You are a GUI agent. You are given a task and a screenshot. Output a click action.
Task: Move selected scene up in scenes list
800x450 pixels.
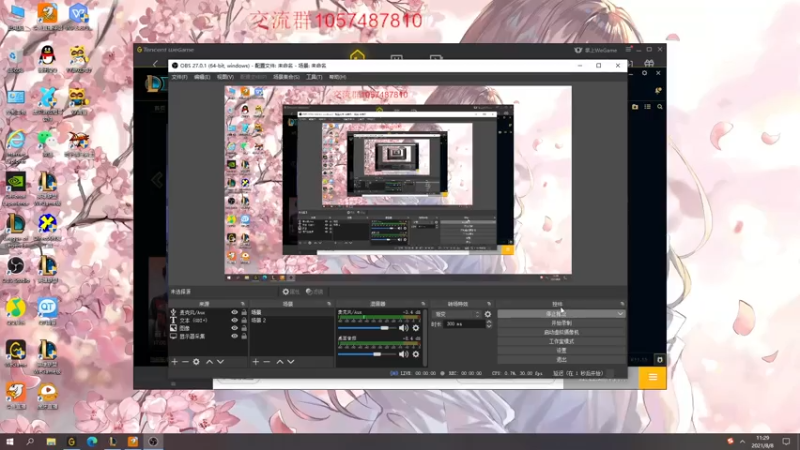(x=280, y=362)
